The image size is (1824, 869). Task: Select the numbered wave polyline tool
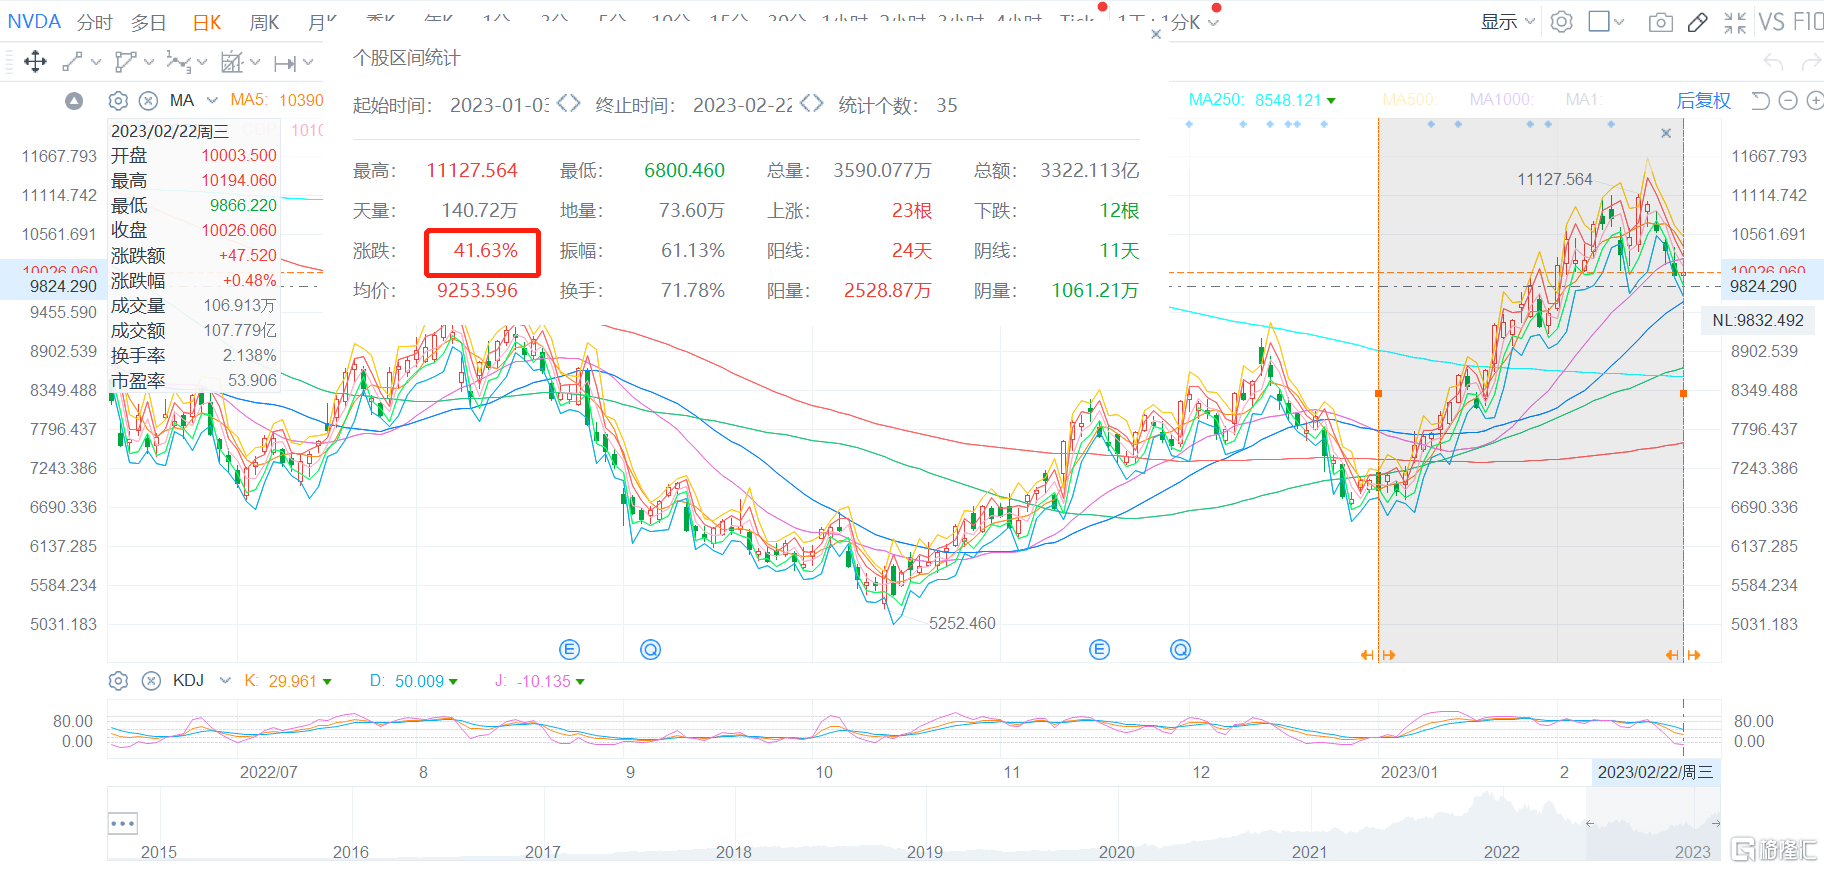coord(178,62)
